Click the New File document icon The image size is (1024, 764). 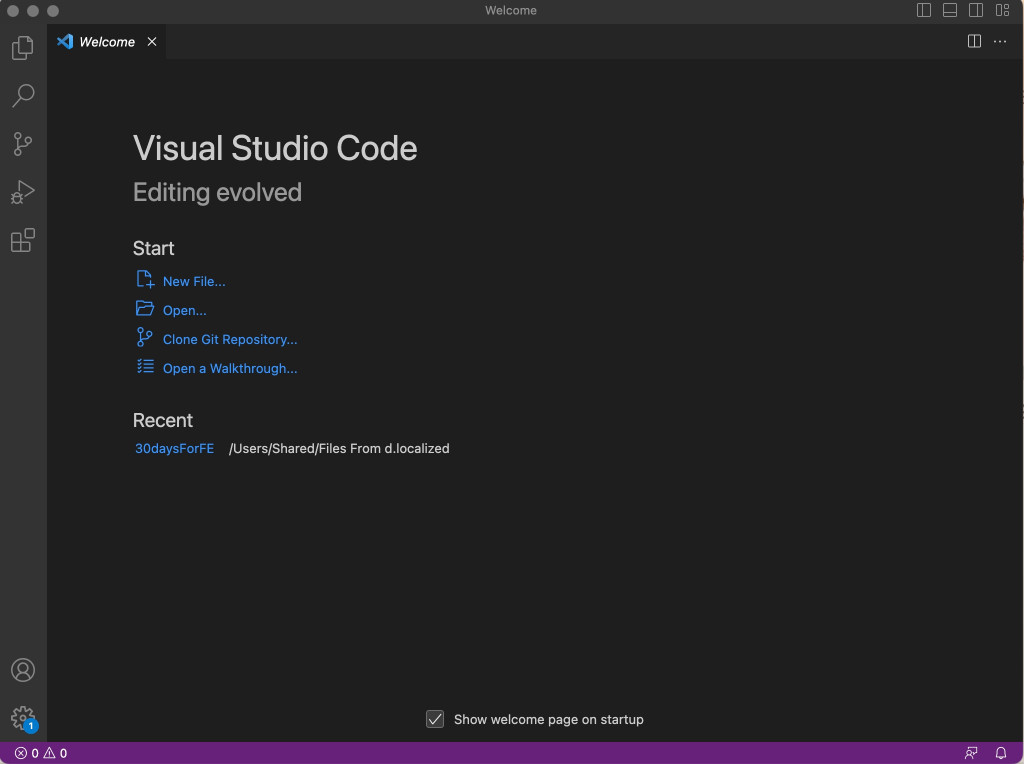[x=145, y=279]
